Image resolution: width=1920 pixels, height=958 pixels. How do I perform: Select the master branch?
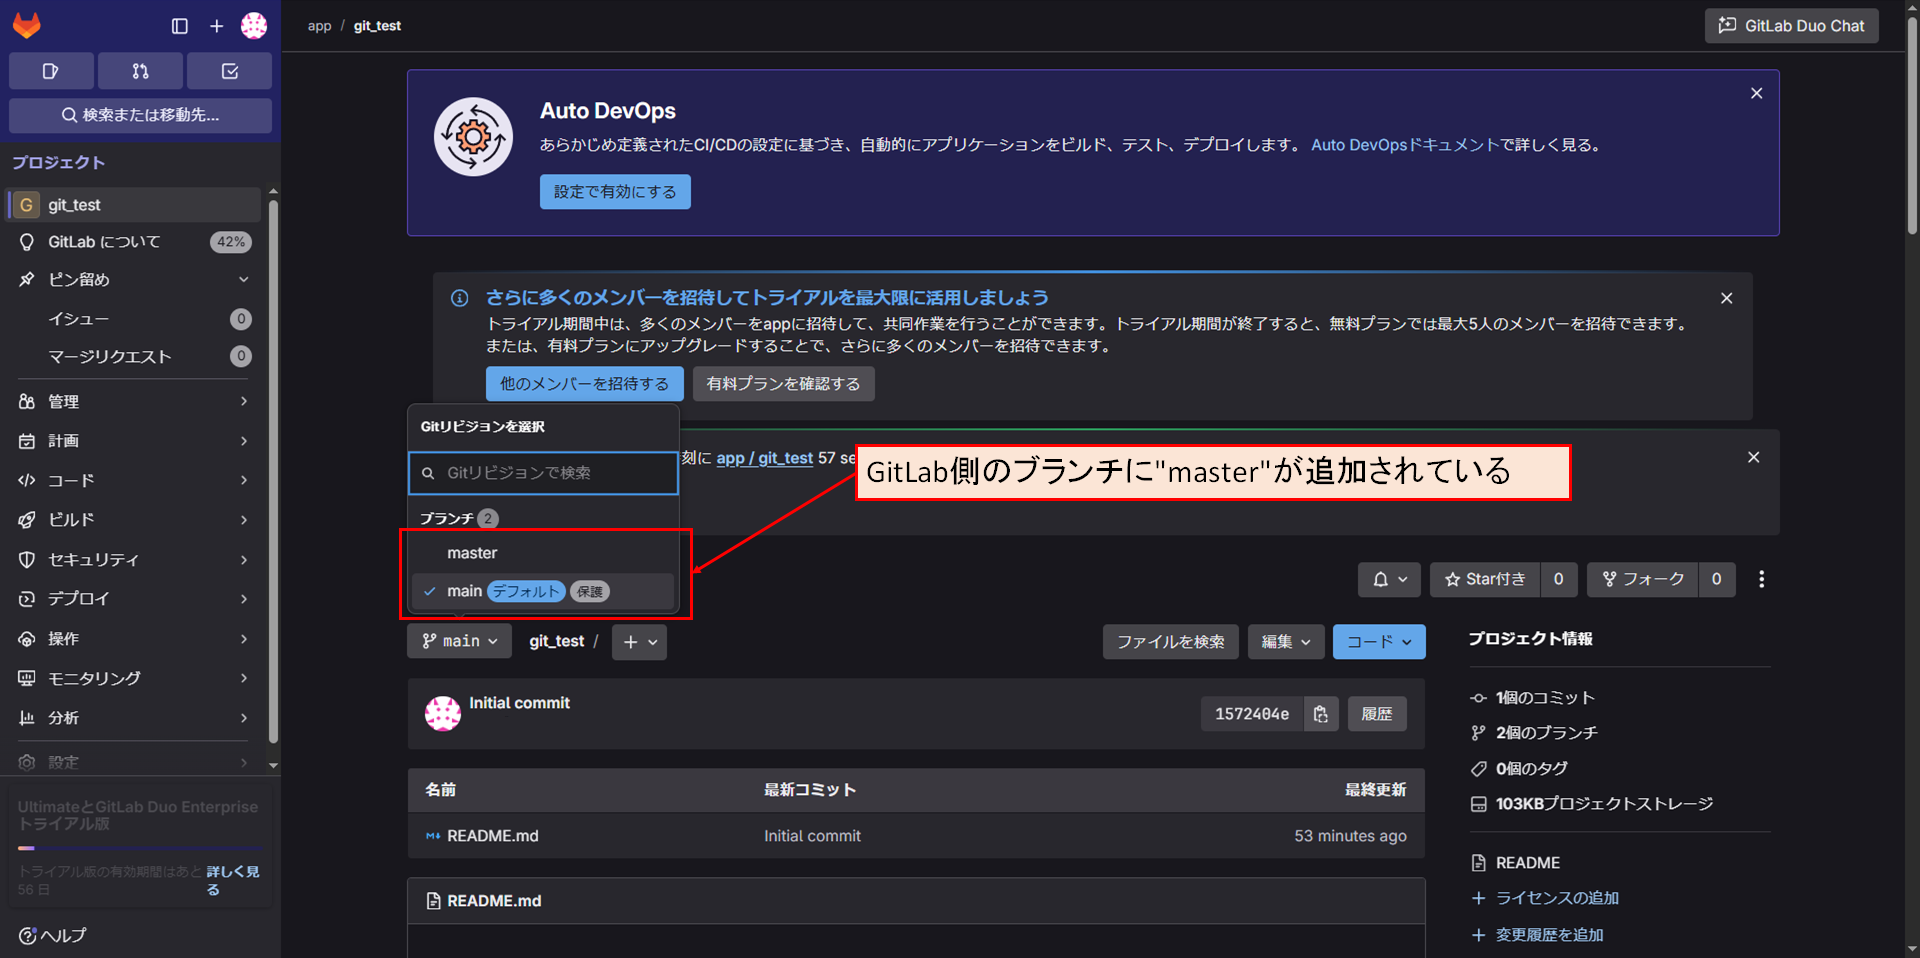click(x=543, y=553)
